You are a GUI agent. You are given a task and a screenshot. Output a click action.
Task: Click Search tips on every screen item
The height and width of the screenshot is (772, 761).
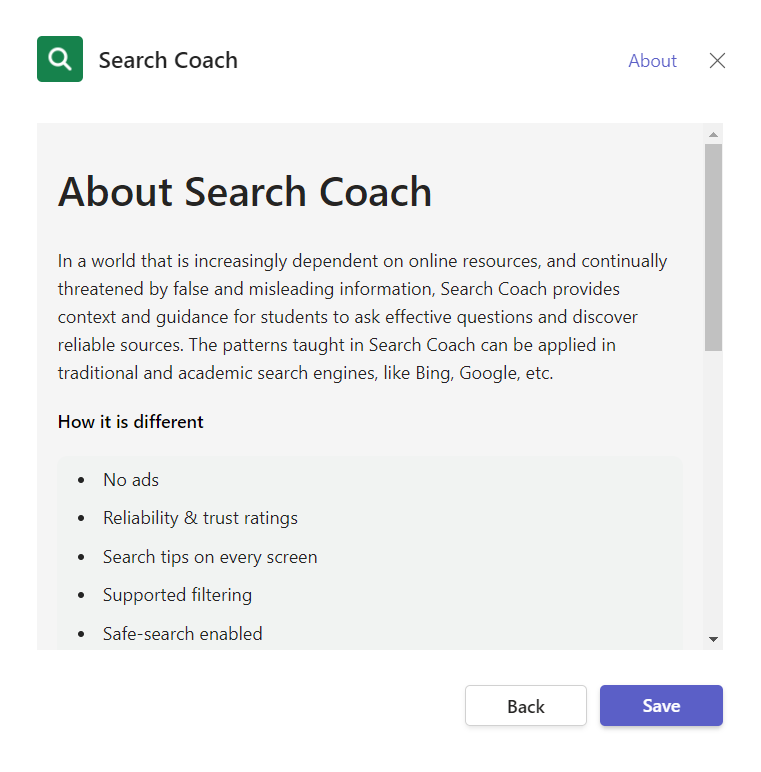210,557
